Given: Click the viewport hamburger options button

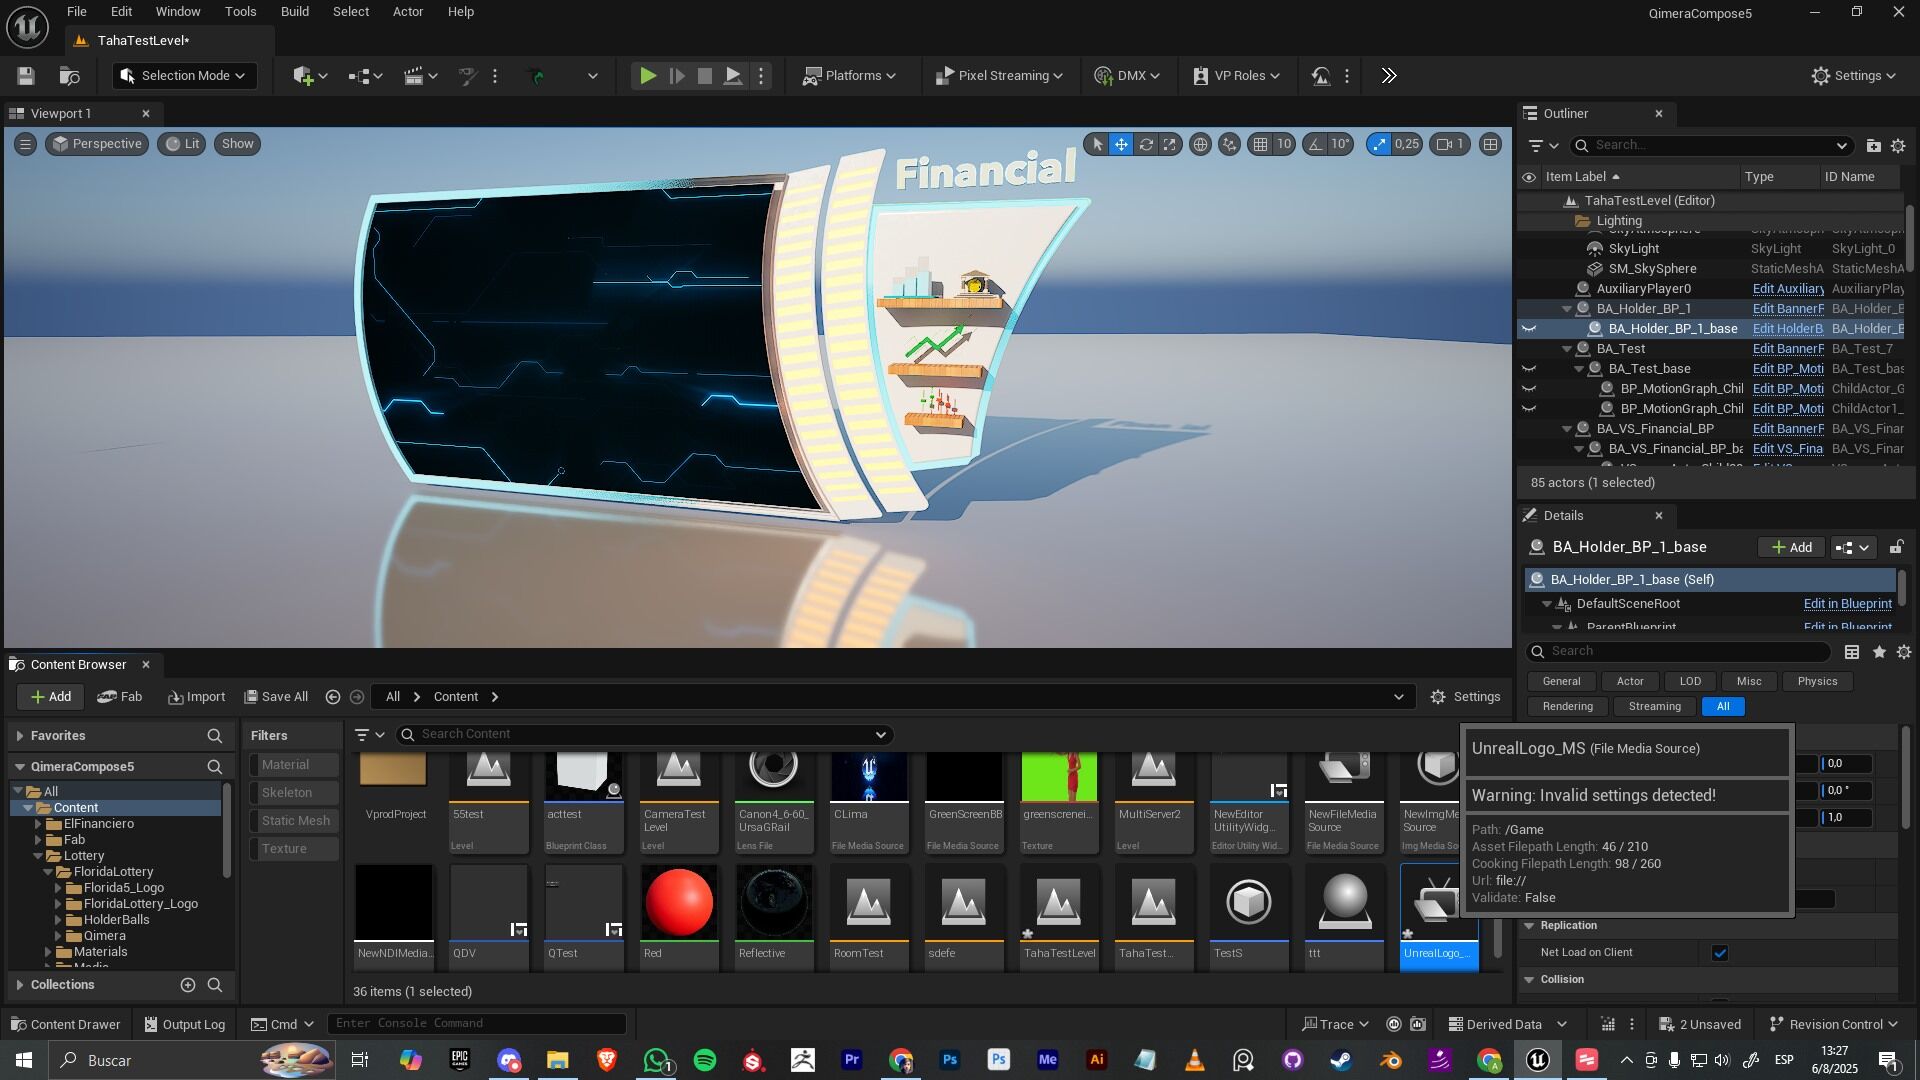Looking at the screenshot, I should click(26, 144).
